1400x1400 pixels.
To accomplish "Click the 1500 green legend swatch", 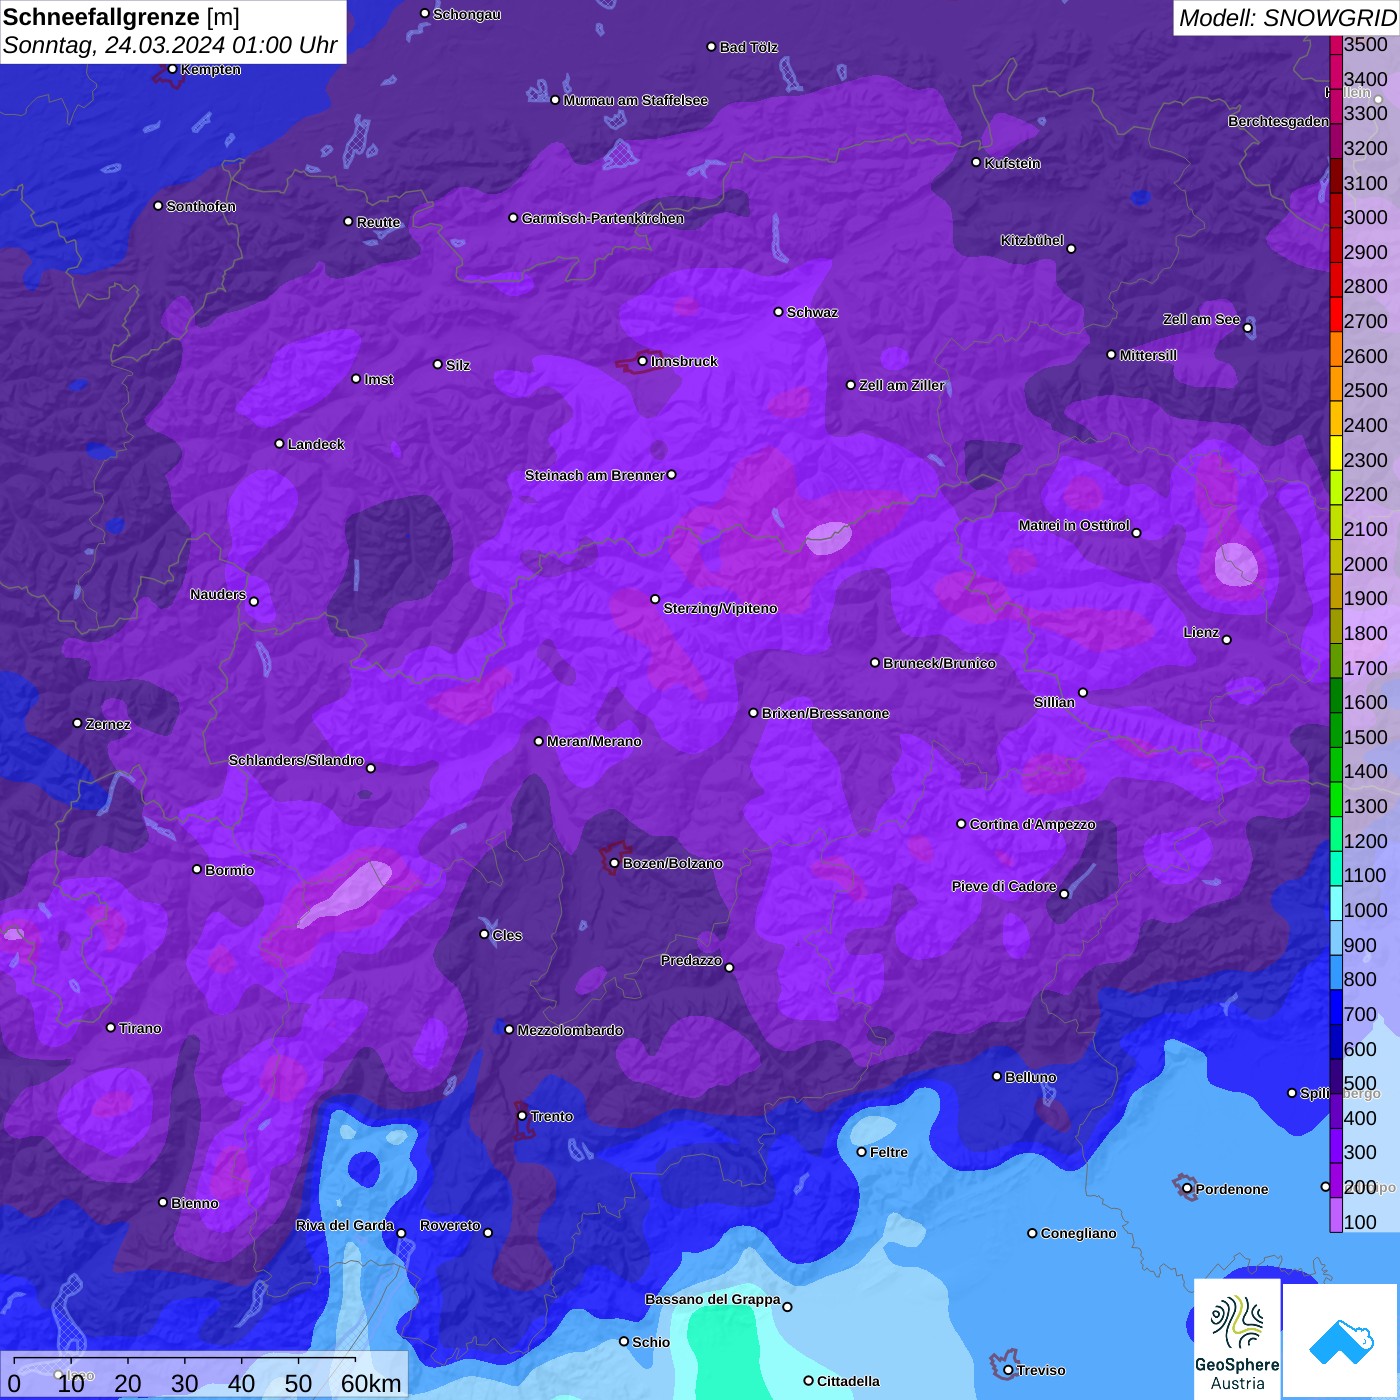I will [1335, 730].
